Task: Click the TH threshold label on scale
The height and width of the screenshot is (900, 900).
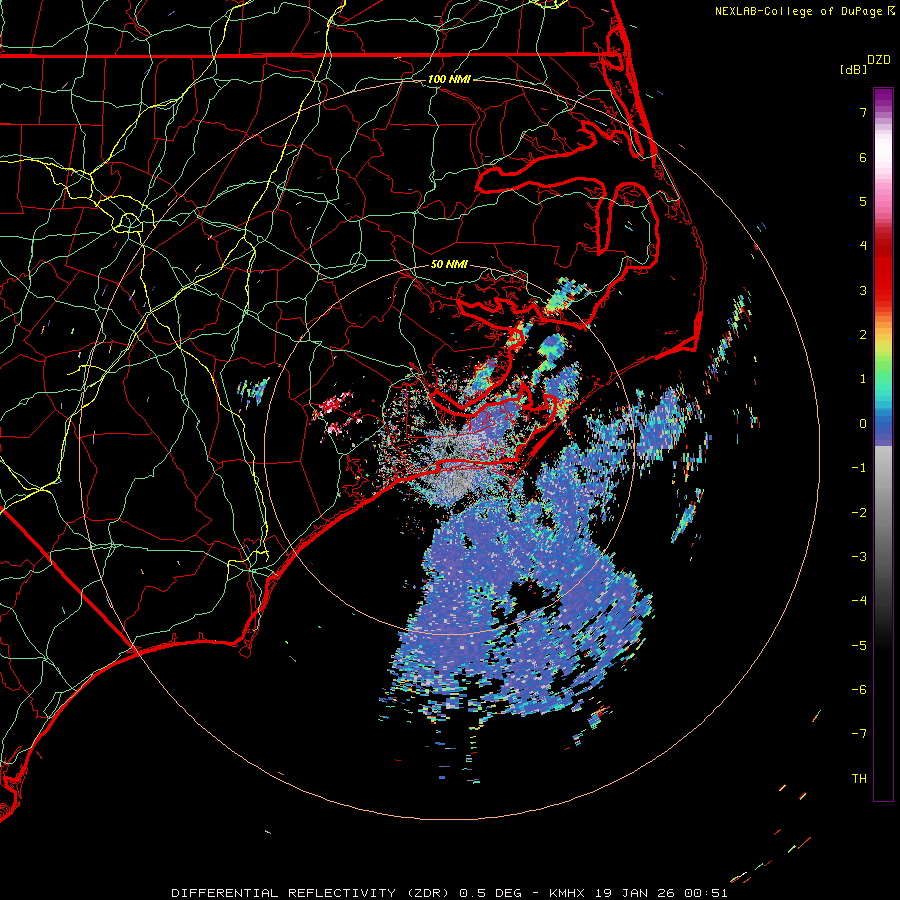Action: click(x=859, y=779)
